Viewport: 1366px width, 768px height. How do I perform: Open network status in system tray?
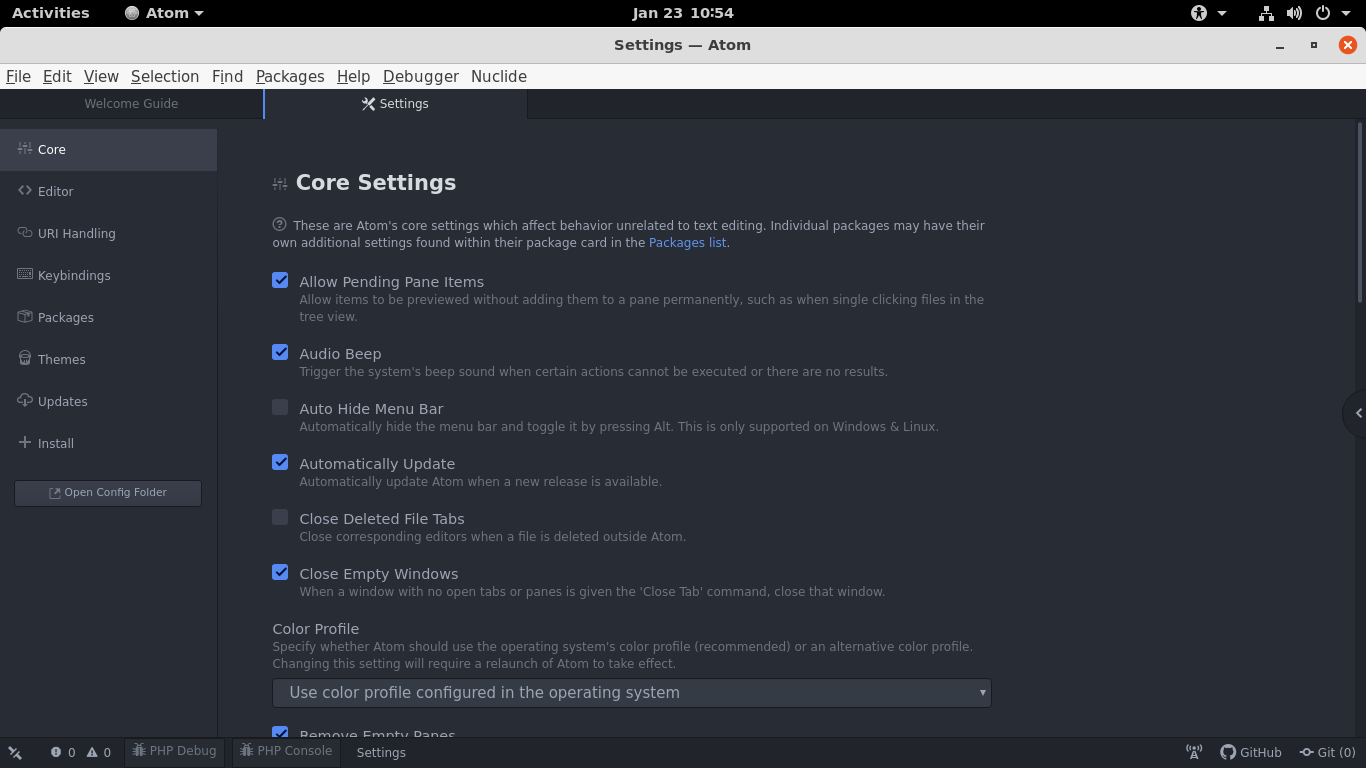pos(1266,13)
